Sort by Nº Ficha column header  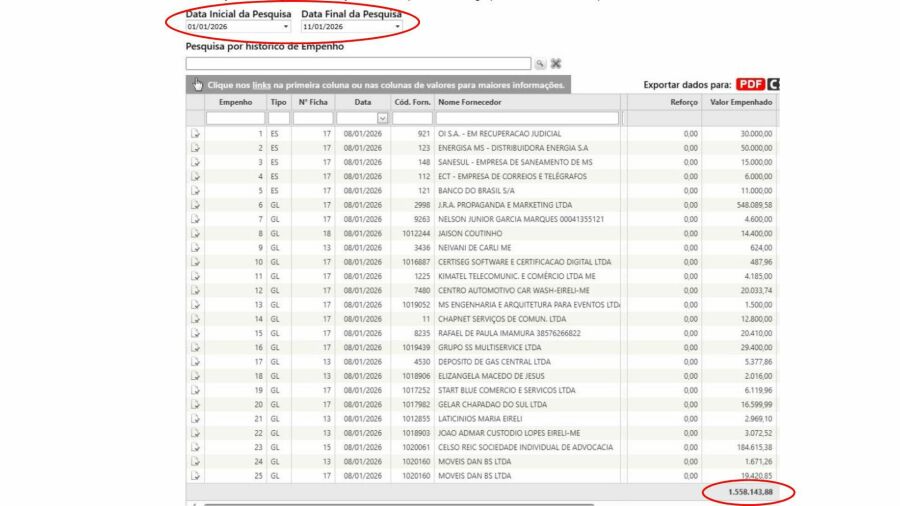tap(313, 102)
